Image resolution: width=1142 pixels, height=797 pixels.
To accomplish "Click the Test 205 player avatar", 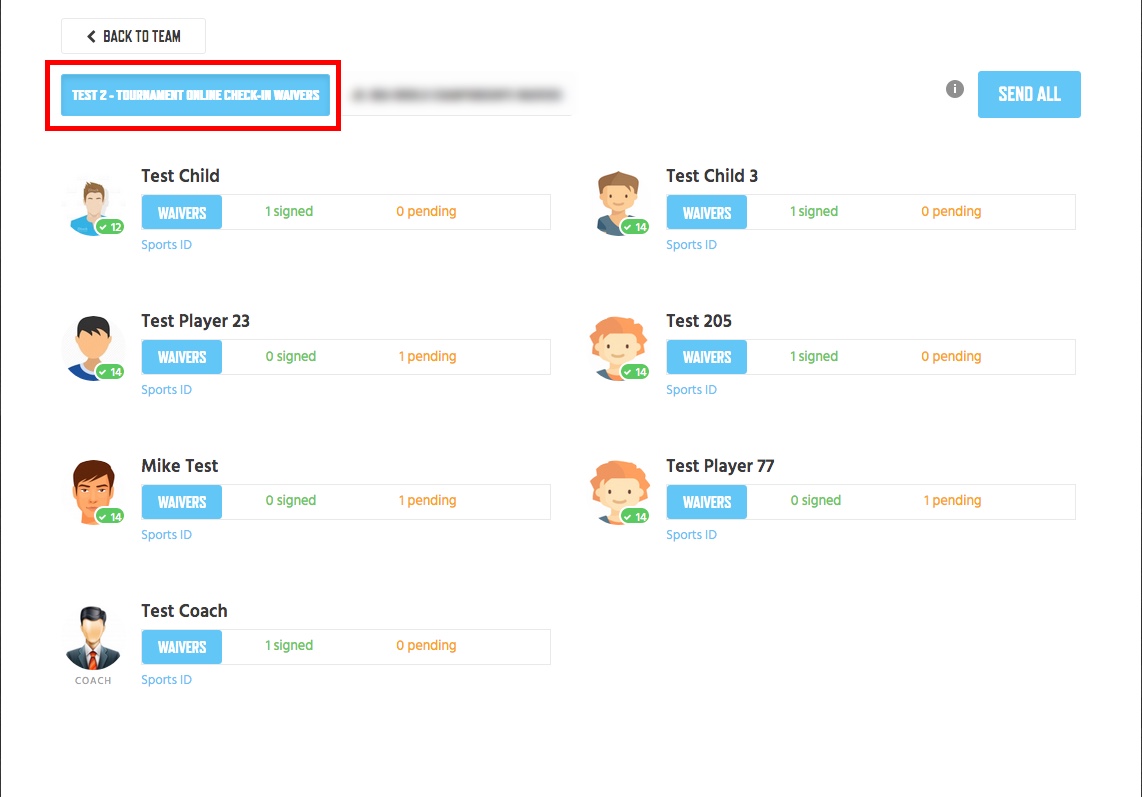I will coord(619,348).
